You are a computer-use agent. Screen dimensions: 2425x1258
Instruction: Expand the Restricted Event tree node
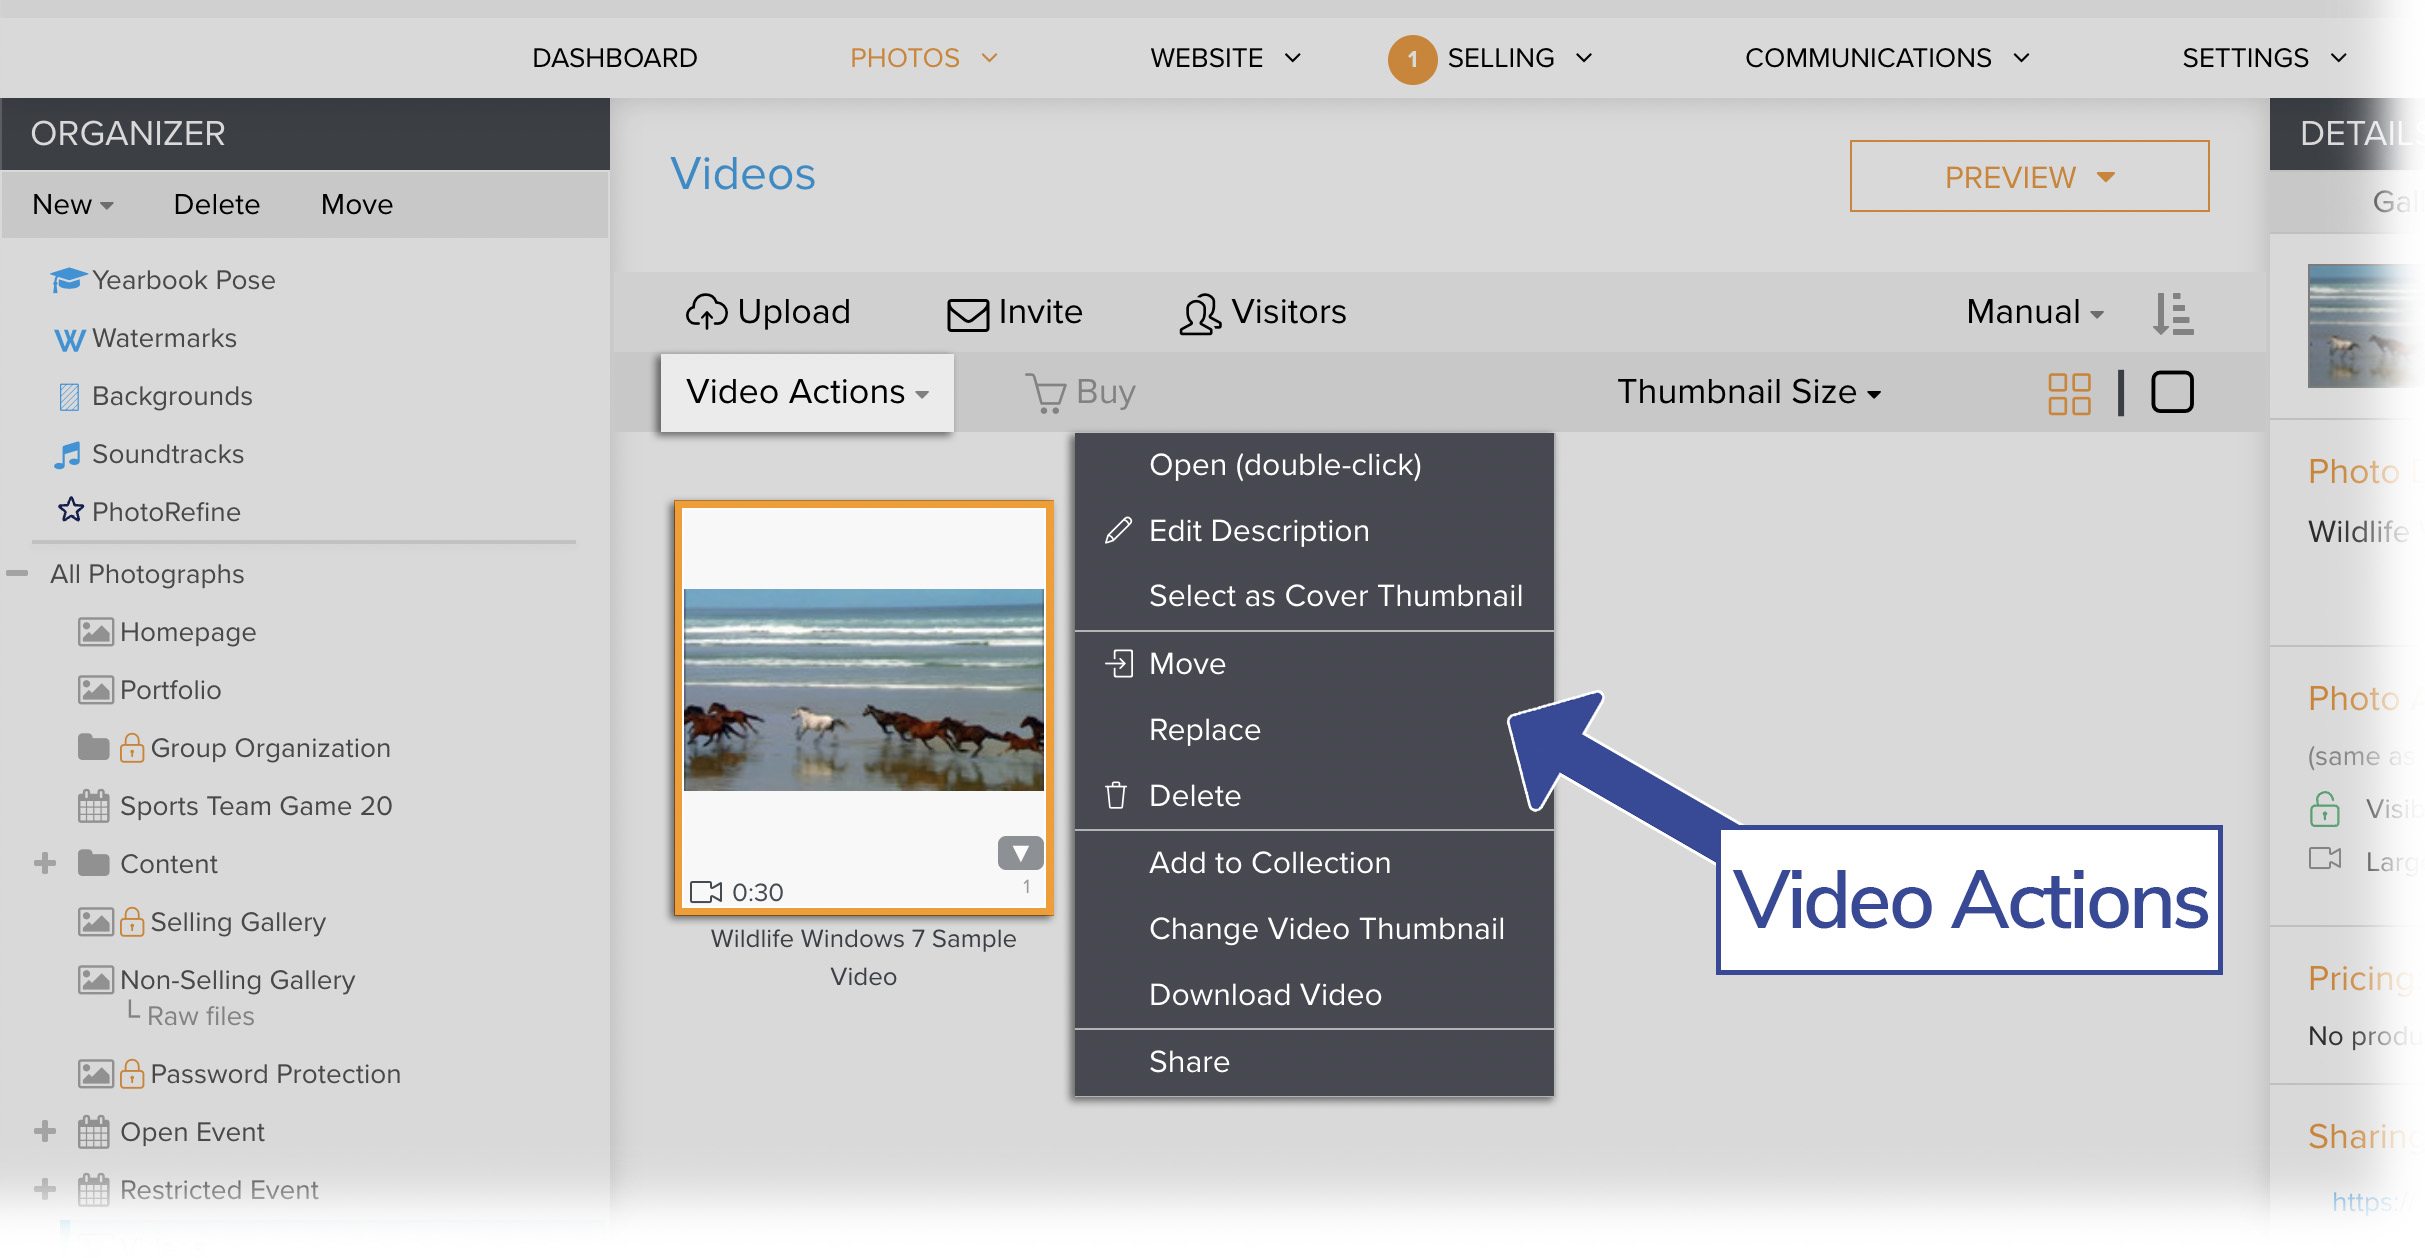point(45,1189)
